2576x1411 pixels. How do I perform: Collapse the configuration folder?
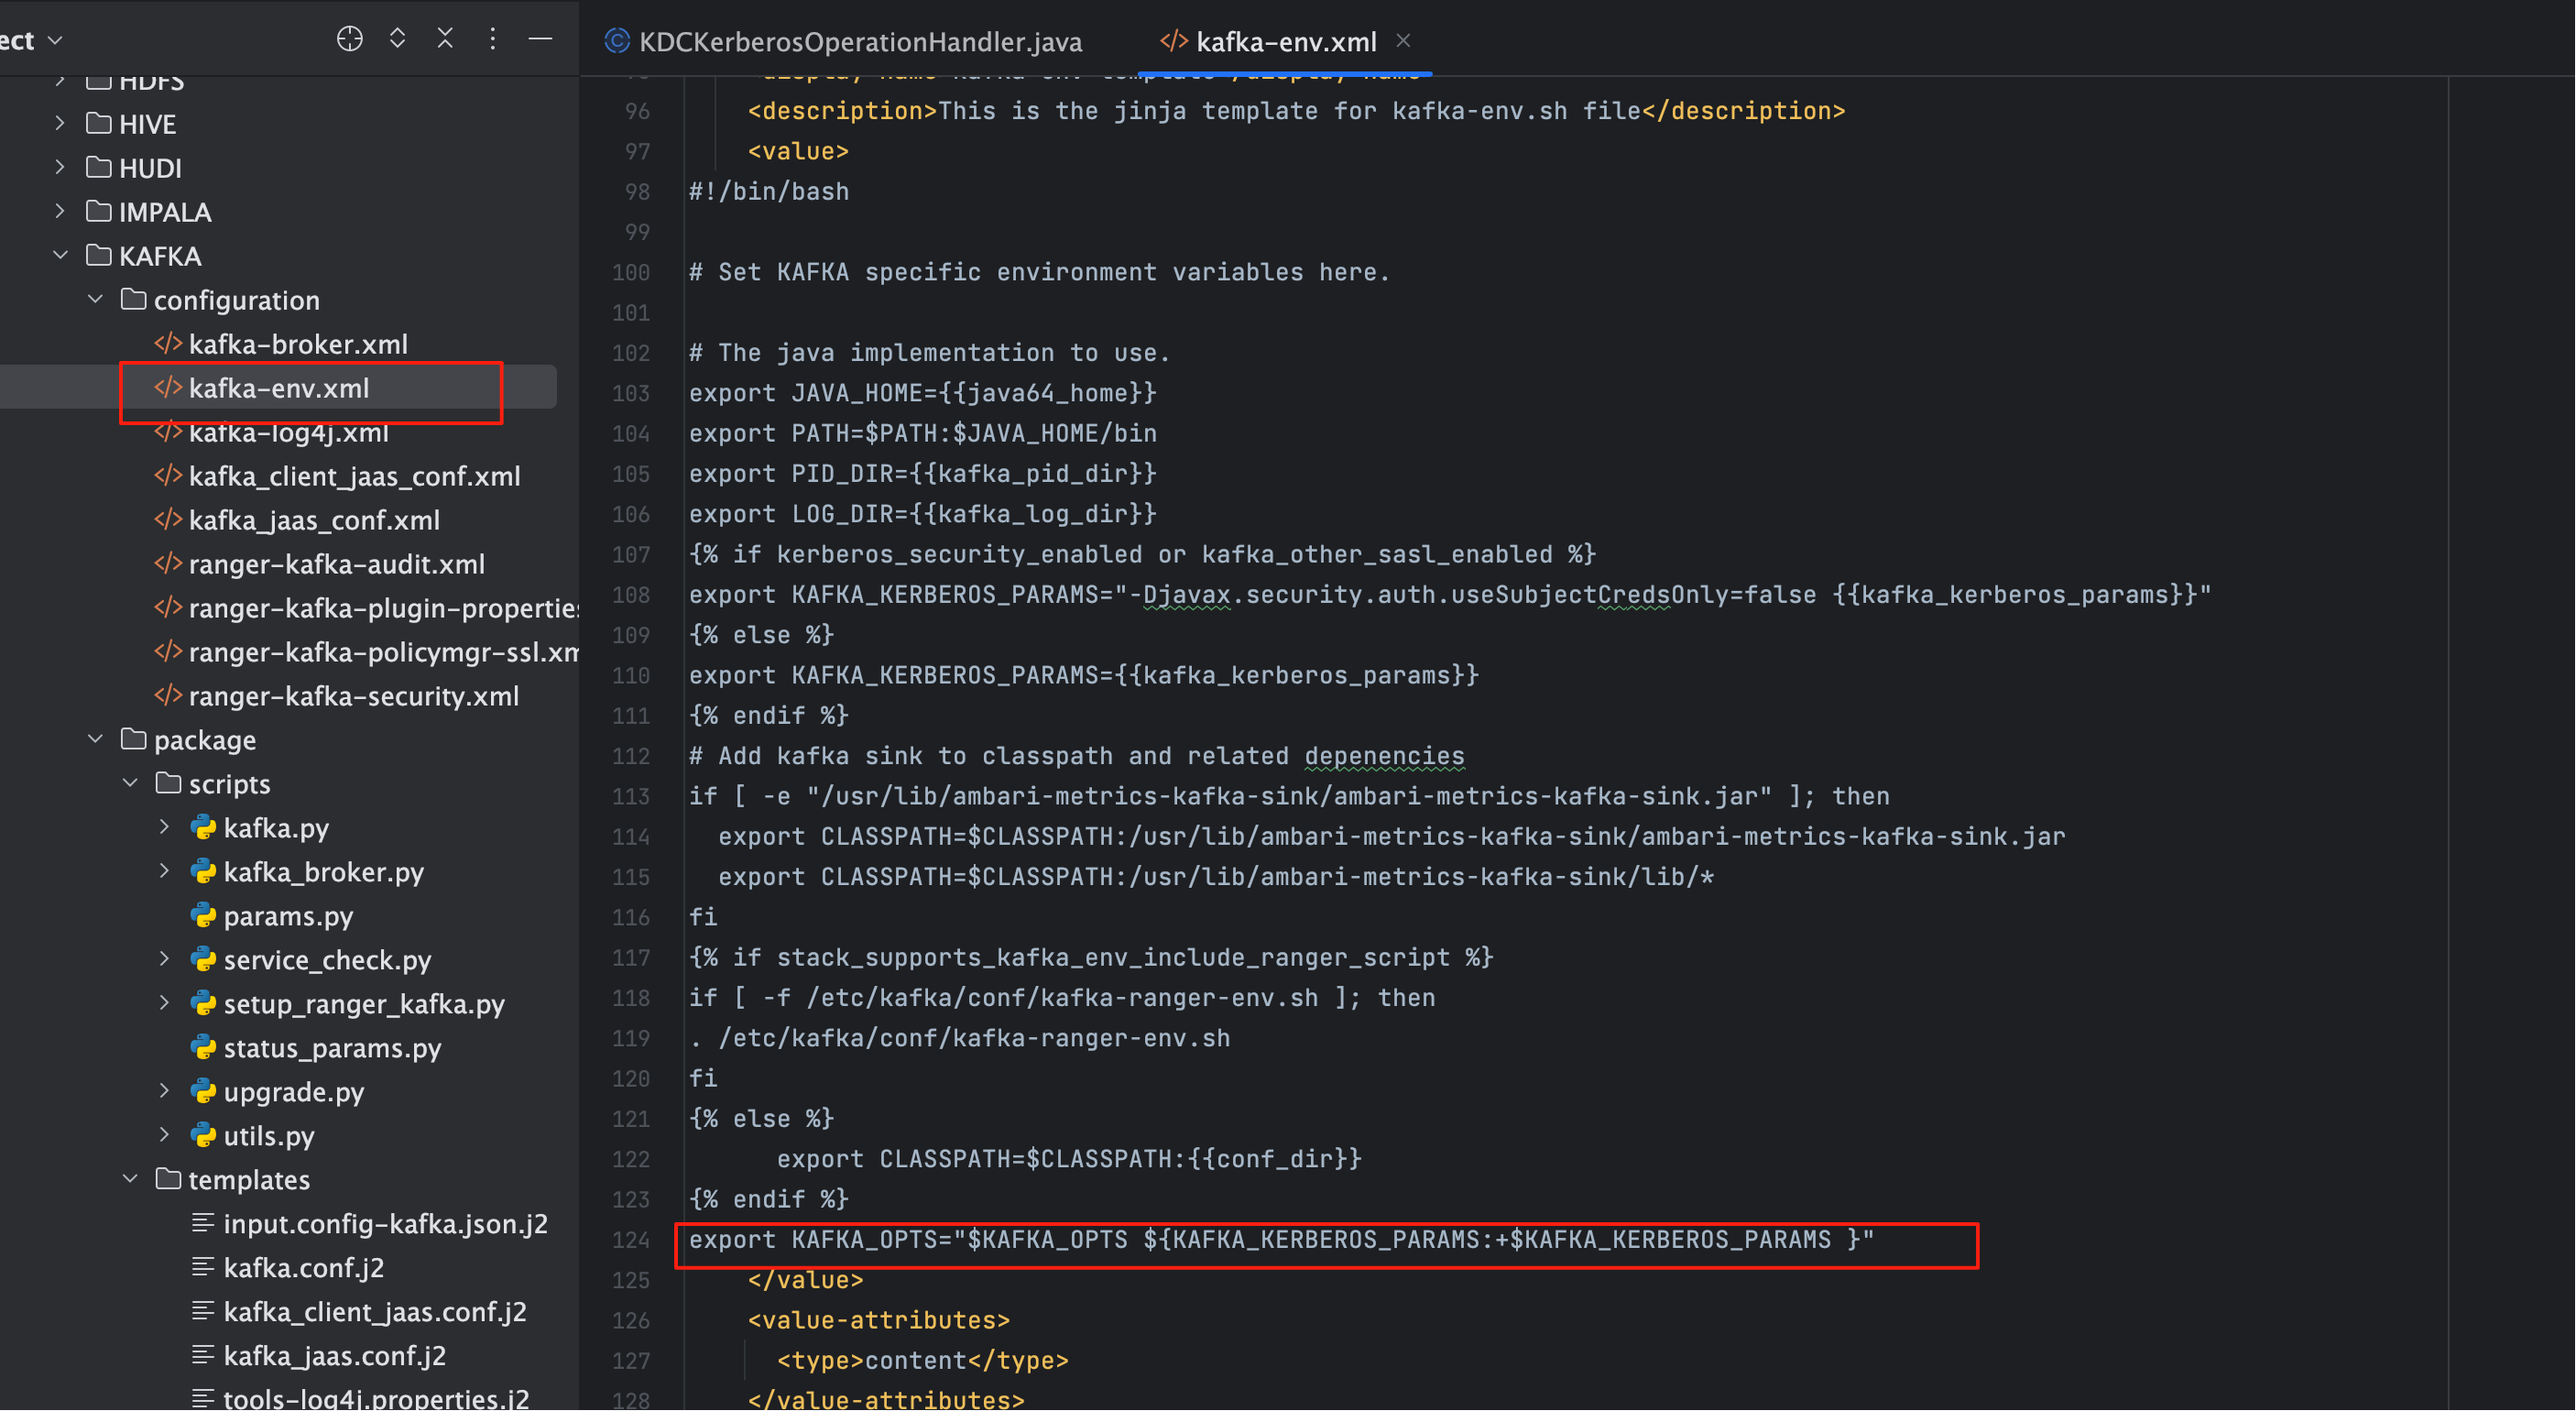(95, 300)
